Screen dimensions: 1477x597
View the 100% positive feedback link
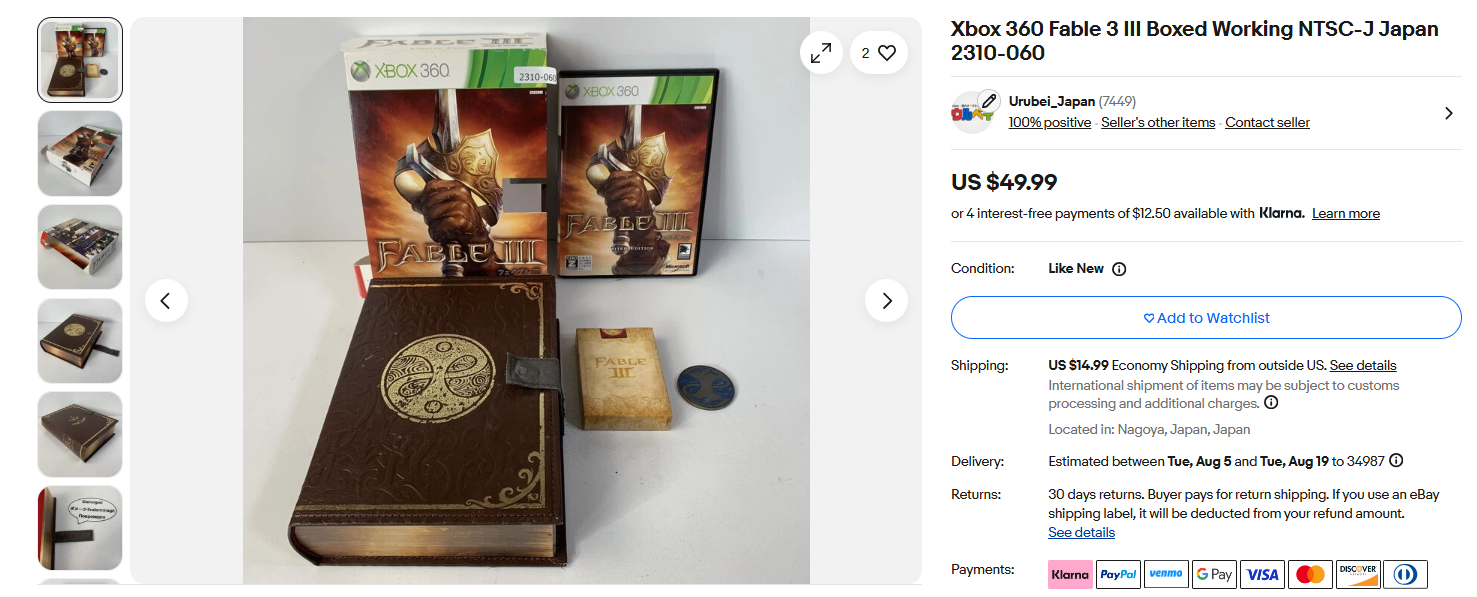click(1049, 123)
